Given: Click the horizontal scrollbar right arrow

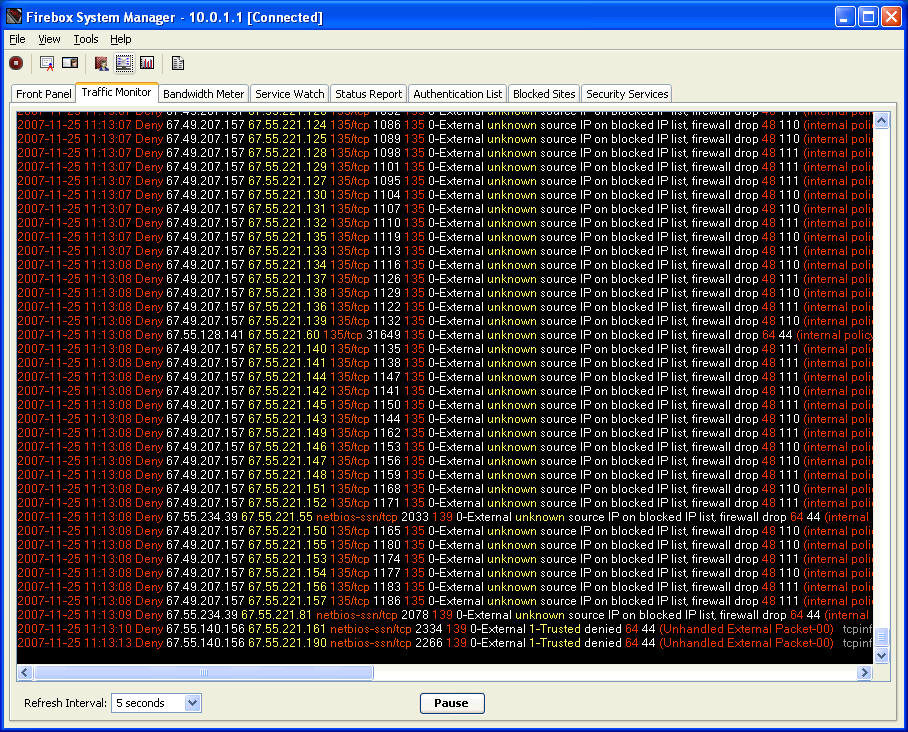Looking at the screenshot, I should [x=864, y=674].
